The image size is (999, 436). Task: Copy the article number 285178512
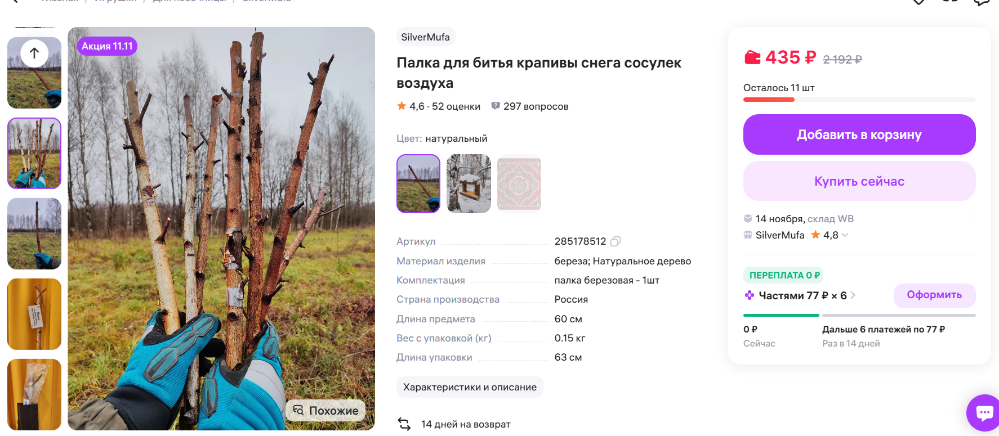pos(615,242)
